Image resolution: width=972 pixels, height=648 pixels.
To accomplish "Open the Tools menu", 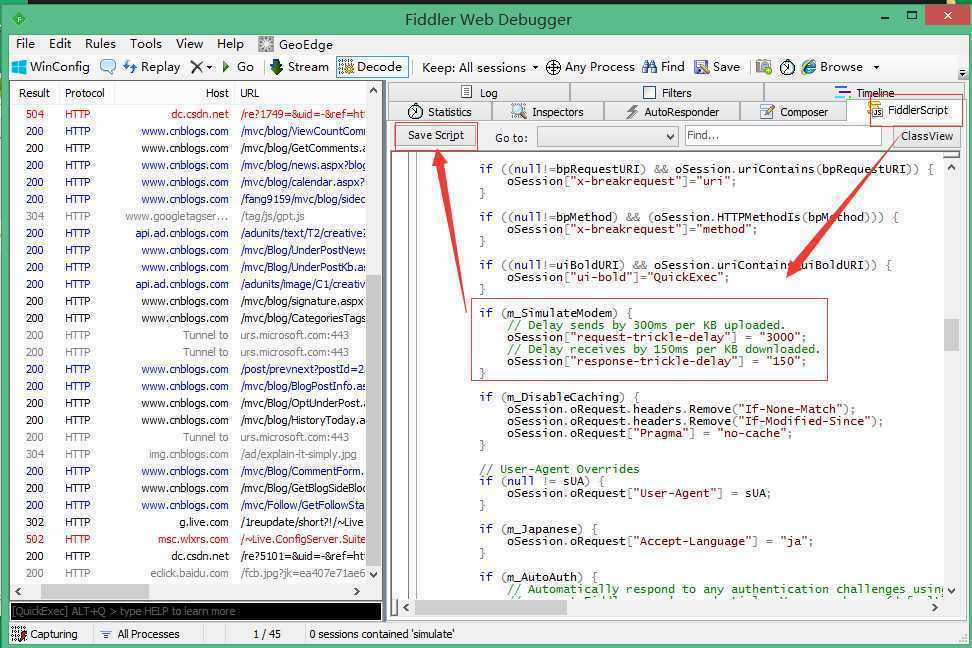I will 146,43.
